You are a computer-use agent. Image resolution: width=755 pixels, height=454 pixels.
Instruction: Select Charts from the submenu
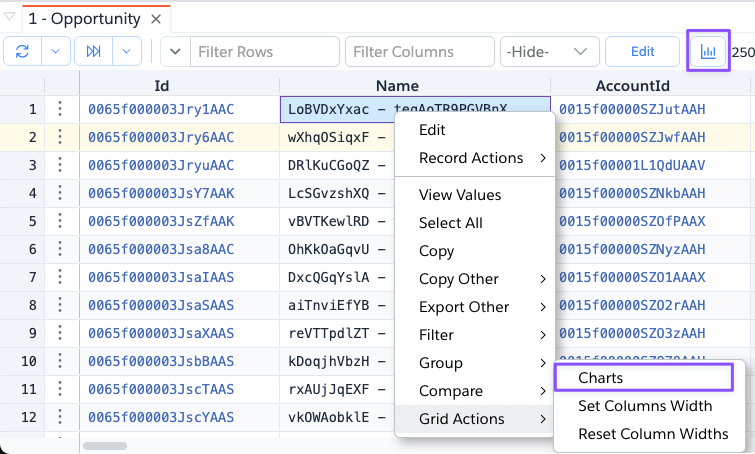600,378
